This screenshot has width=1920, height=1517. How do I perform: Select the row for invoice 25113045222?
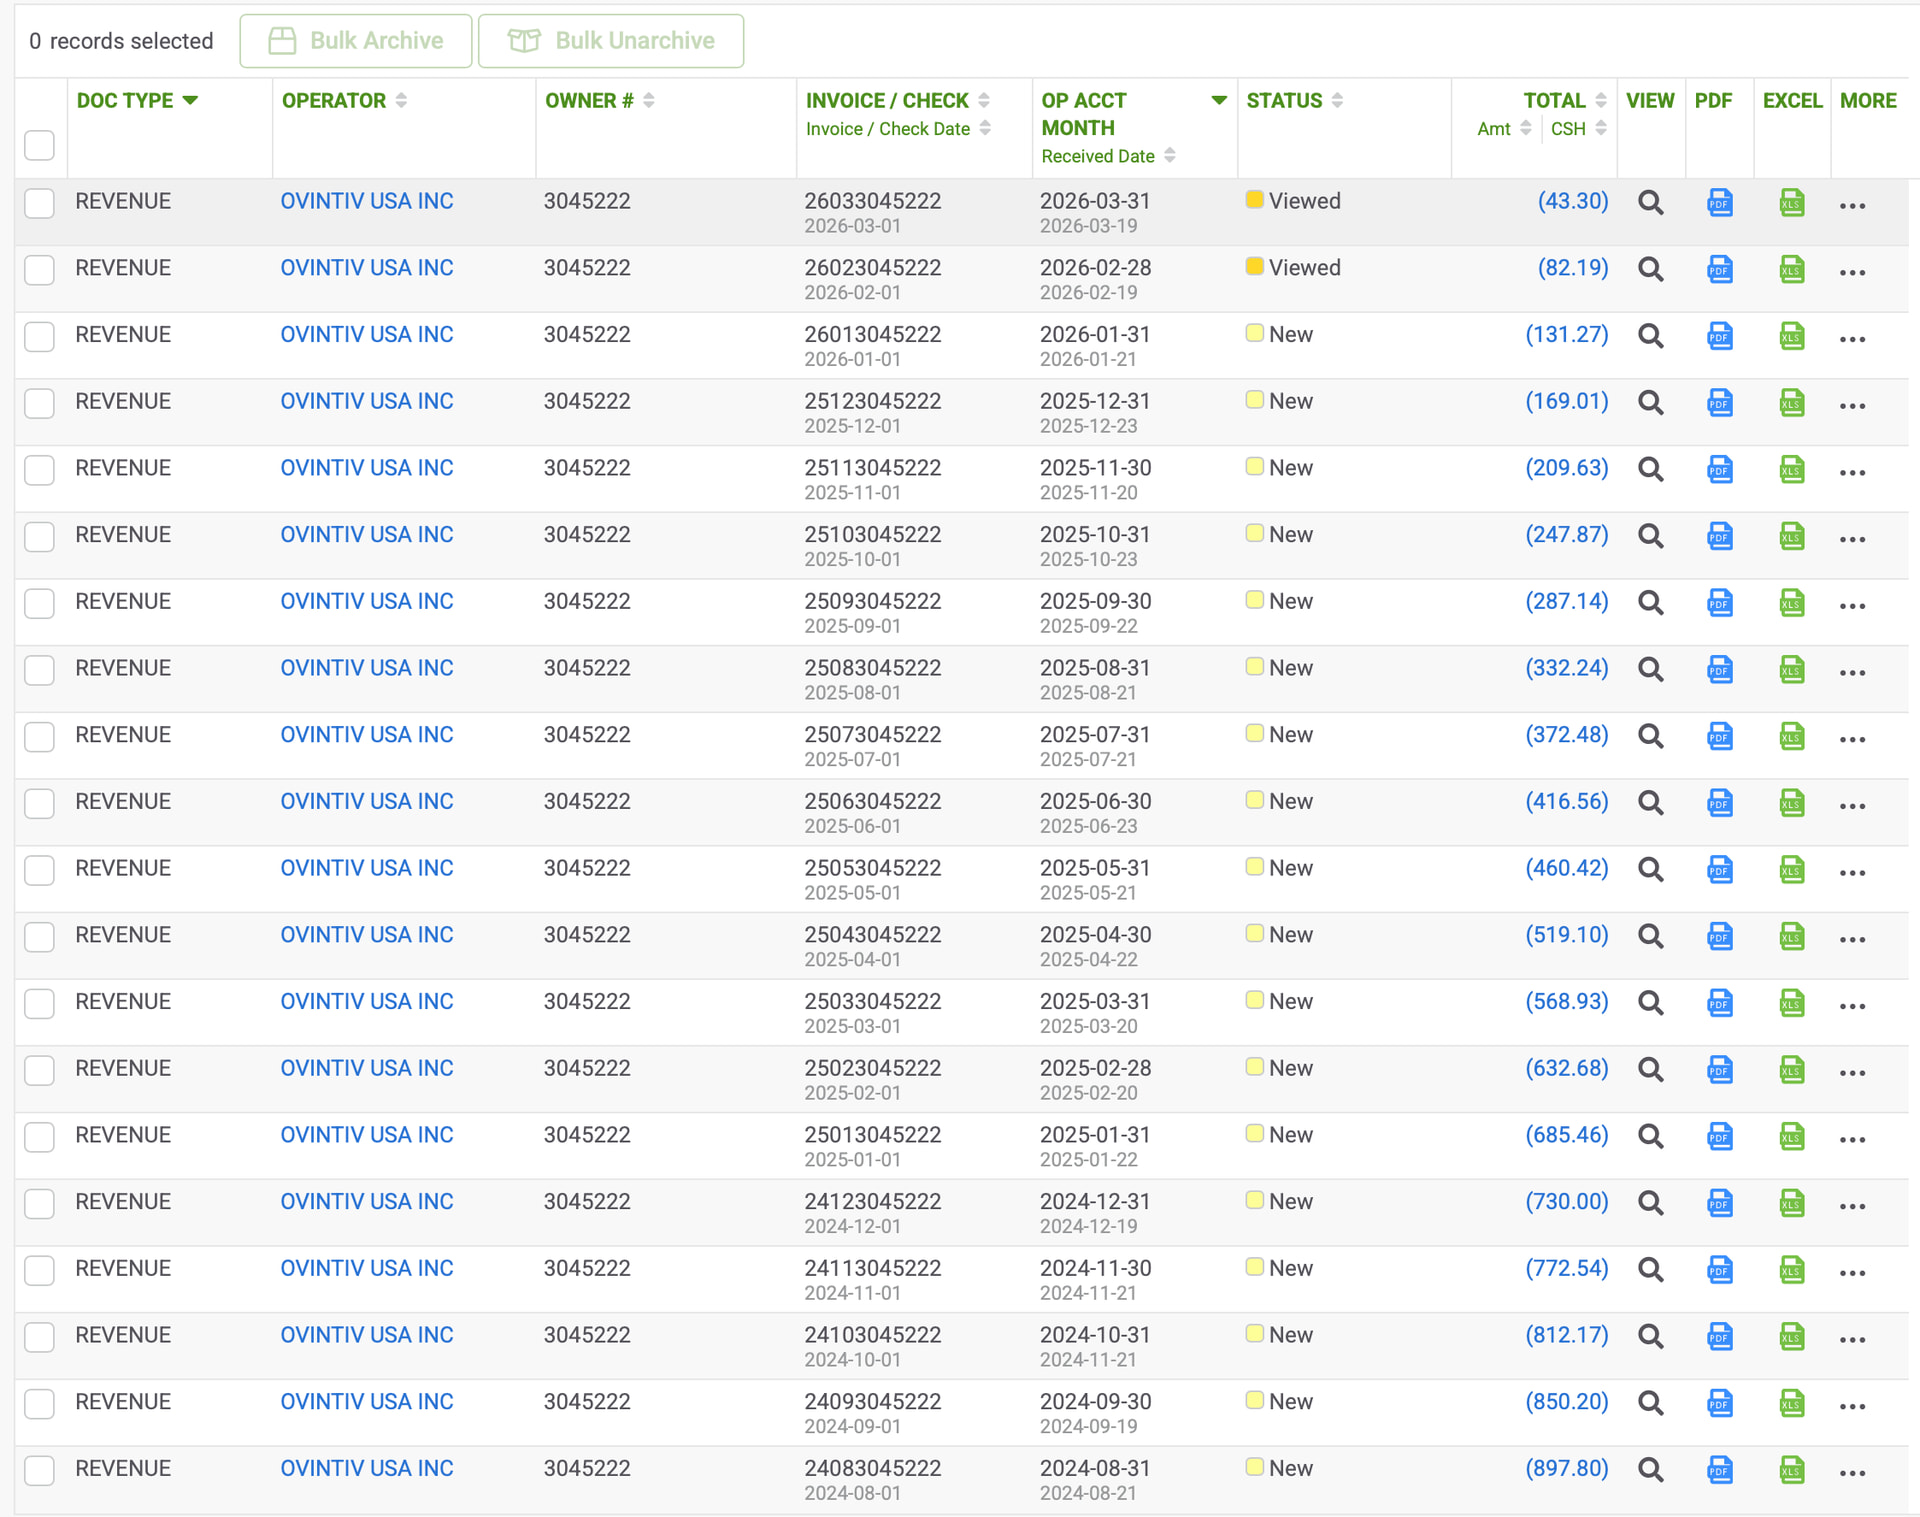[x=39, y=470]
